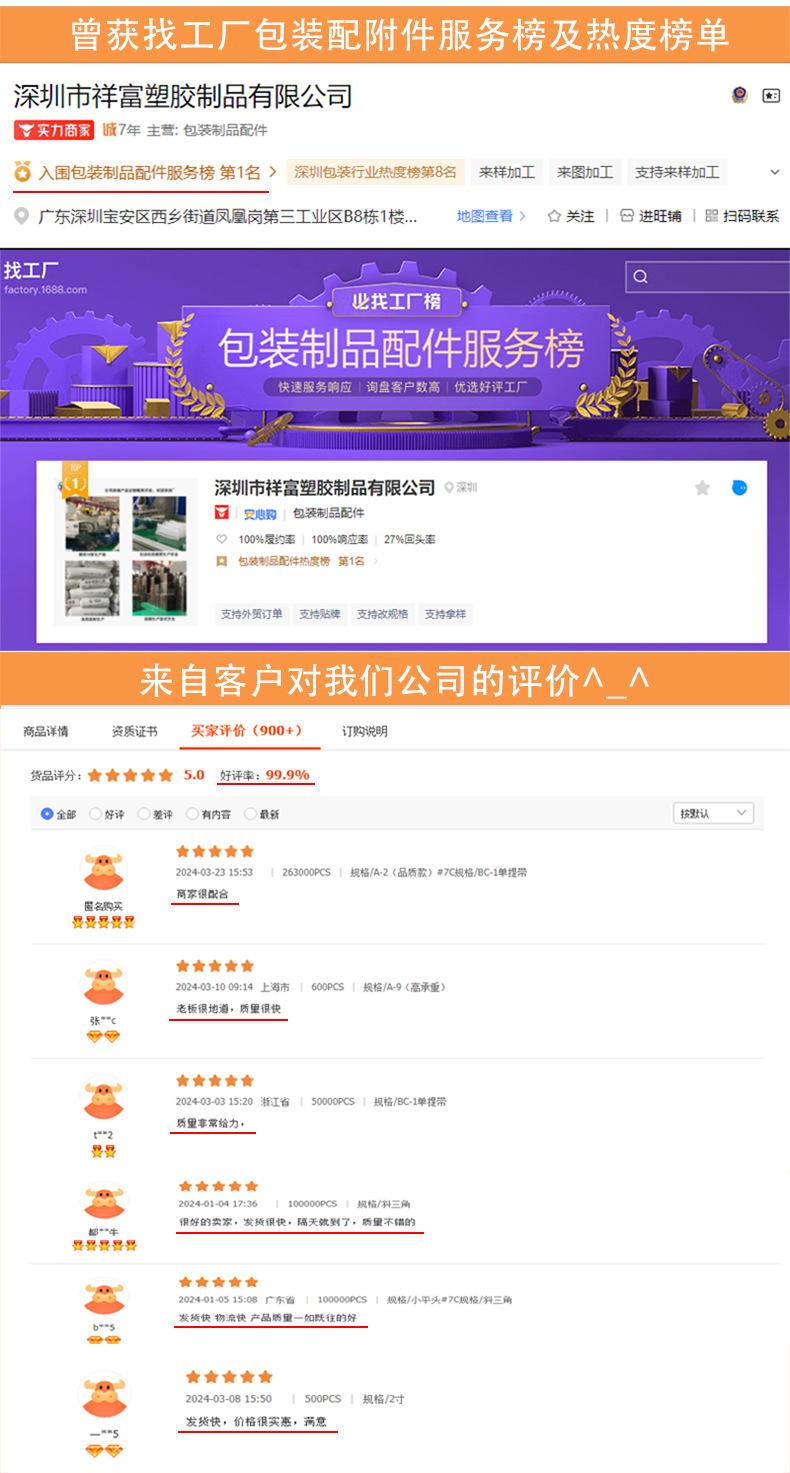Click the police badge icon beside company name
Image resolution: width=790 pixels, height=1473 pixels.
[x=740, y=96]
